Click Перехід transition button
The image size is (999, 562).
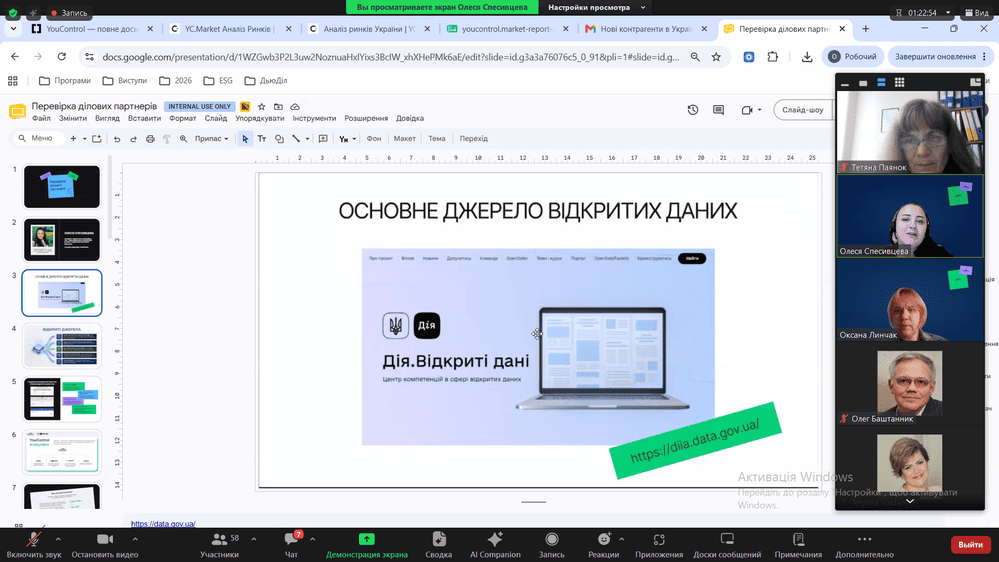[x=473, y=138]
